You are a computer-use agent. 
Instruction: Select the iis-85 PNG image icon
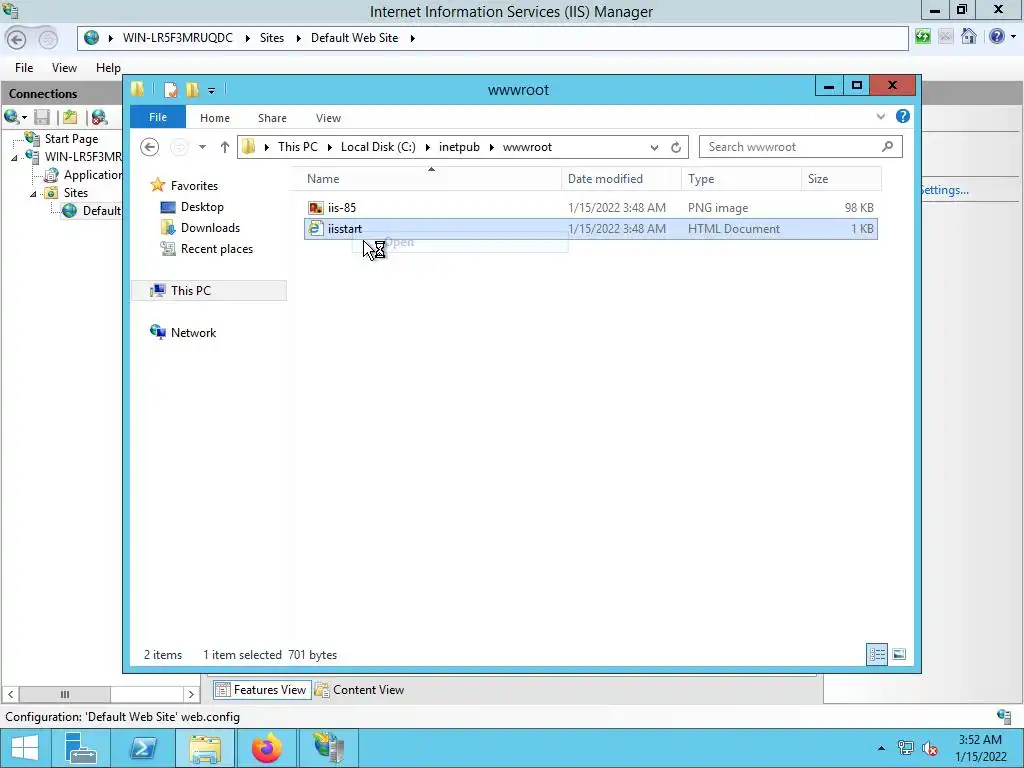tap(316, 208)
